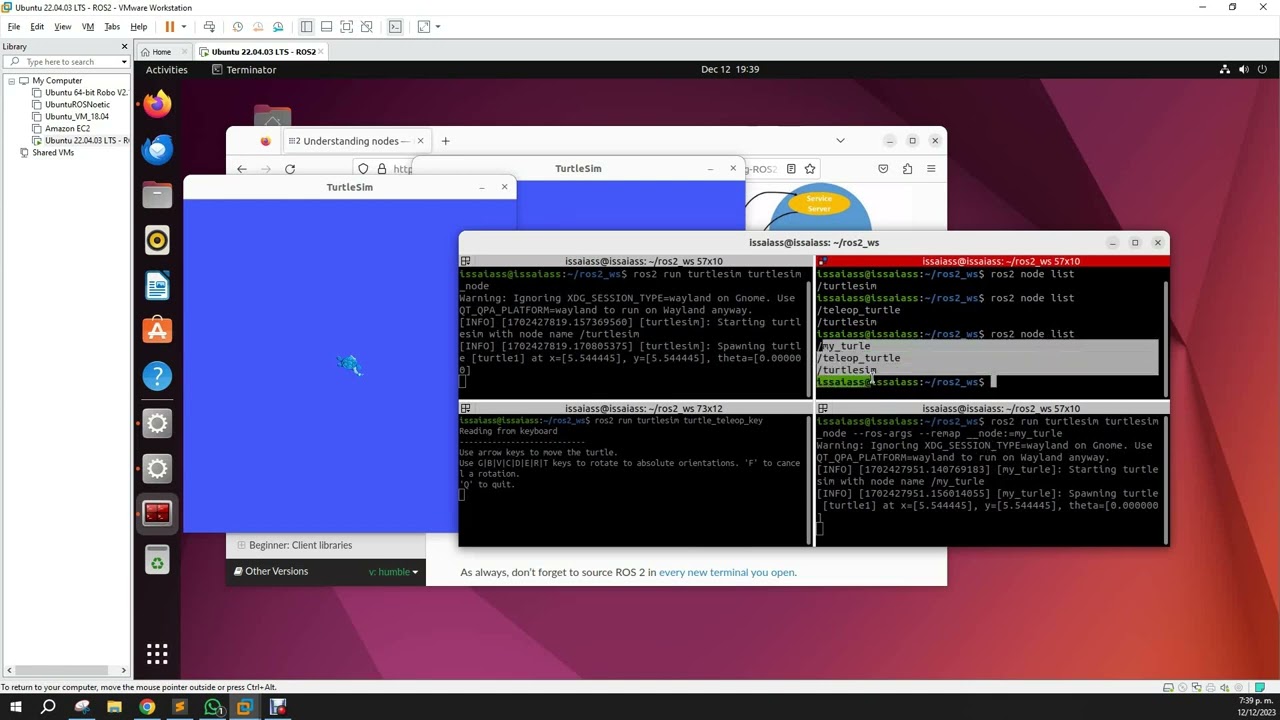Open the View menu
Image resolution: width=1280 pixels, height=720 pixels.
pos(62,27)
